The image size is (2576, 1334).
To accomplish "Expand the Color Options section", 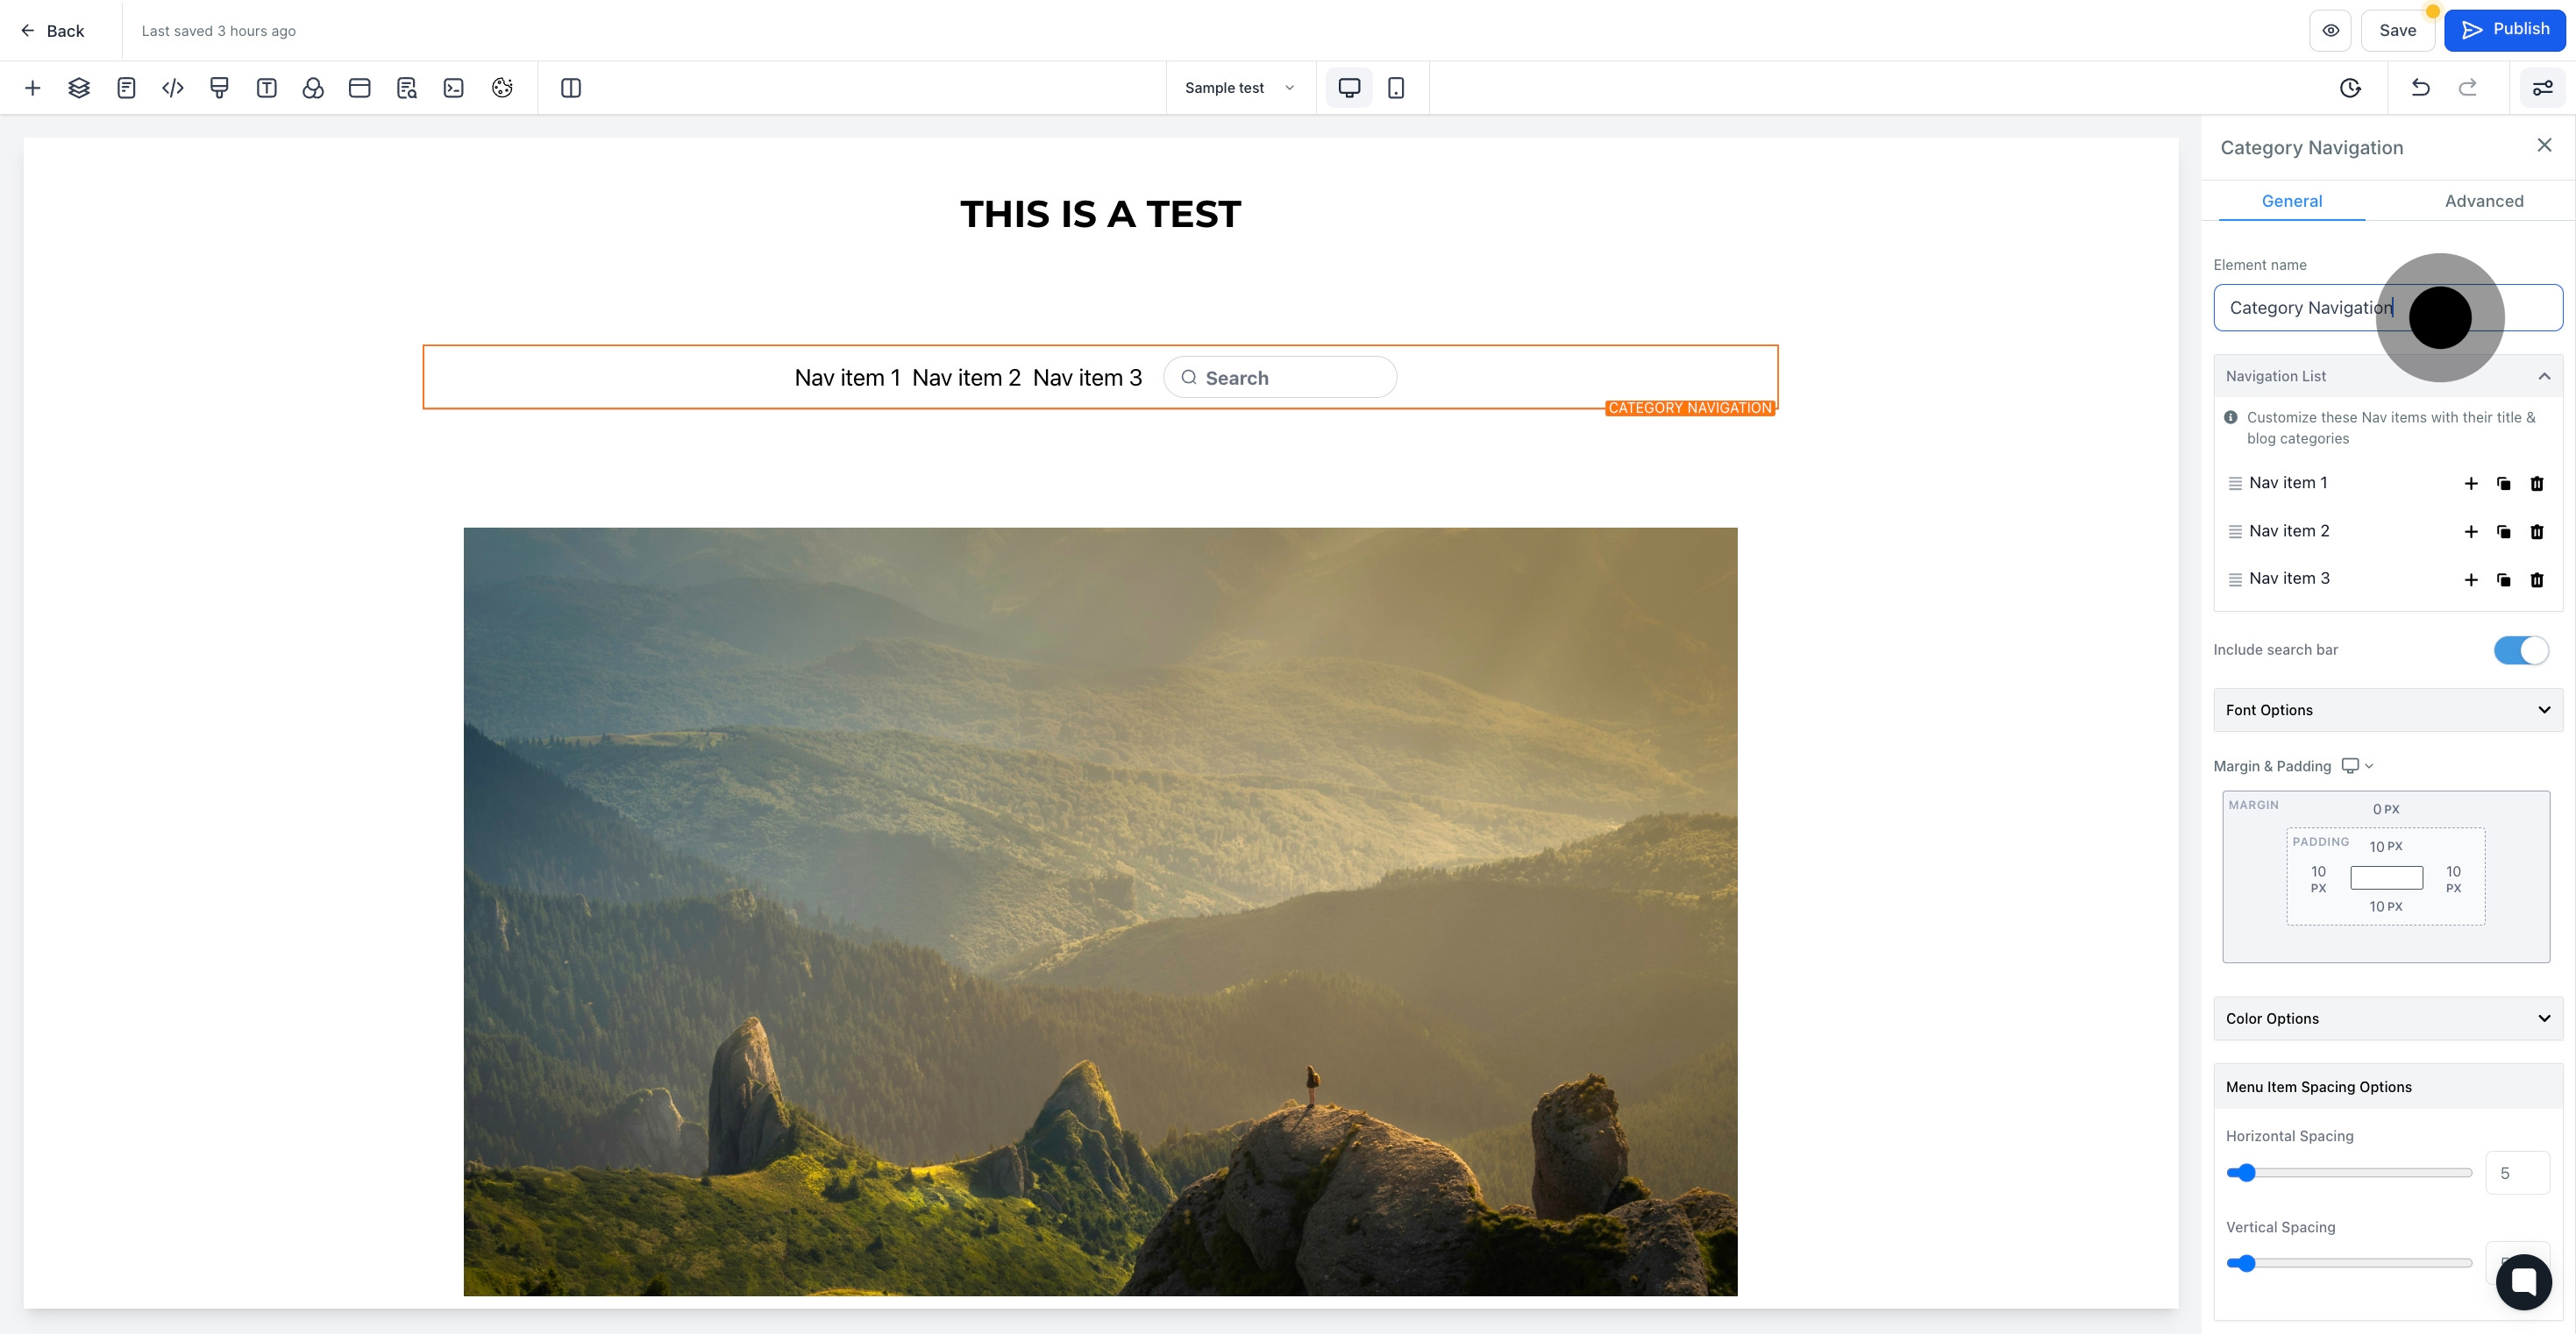I will [2388, 1018].
